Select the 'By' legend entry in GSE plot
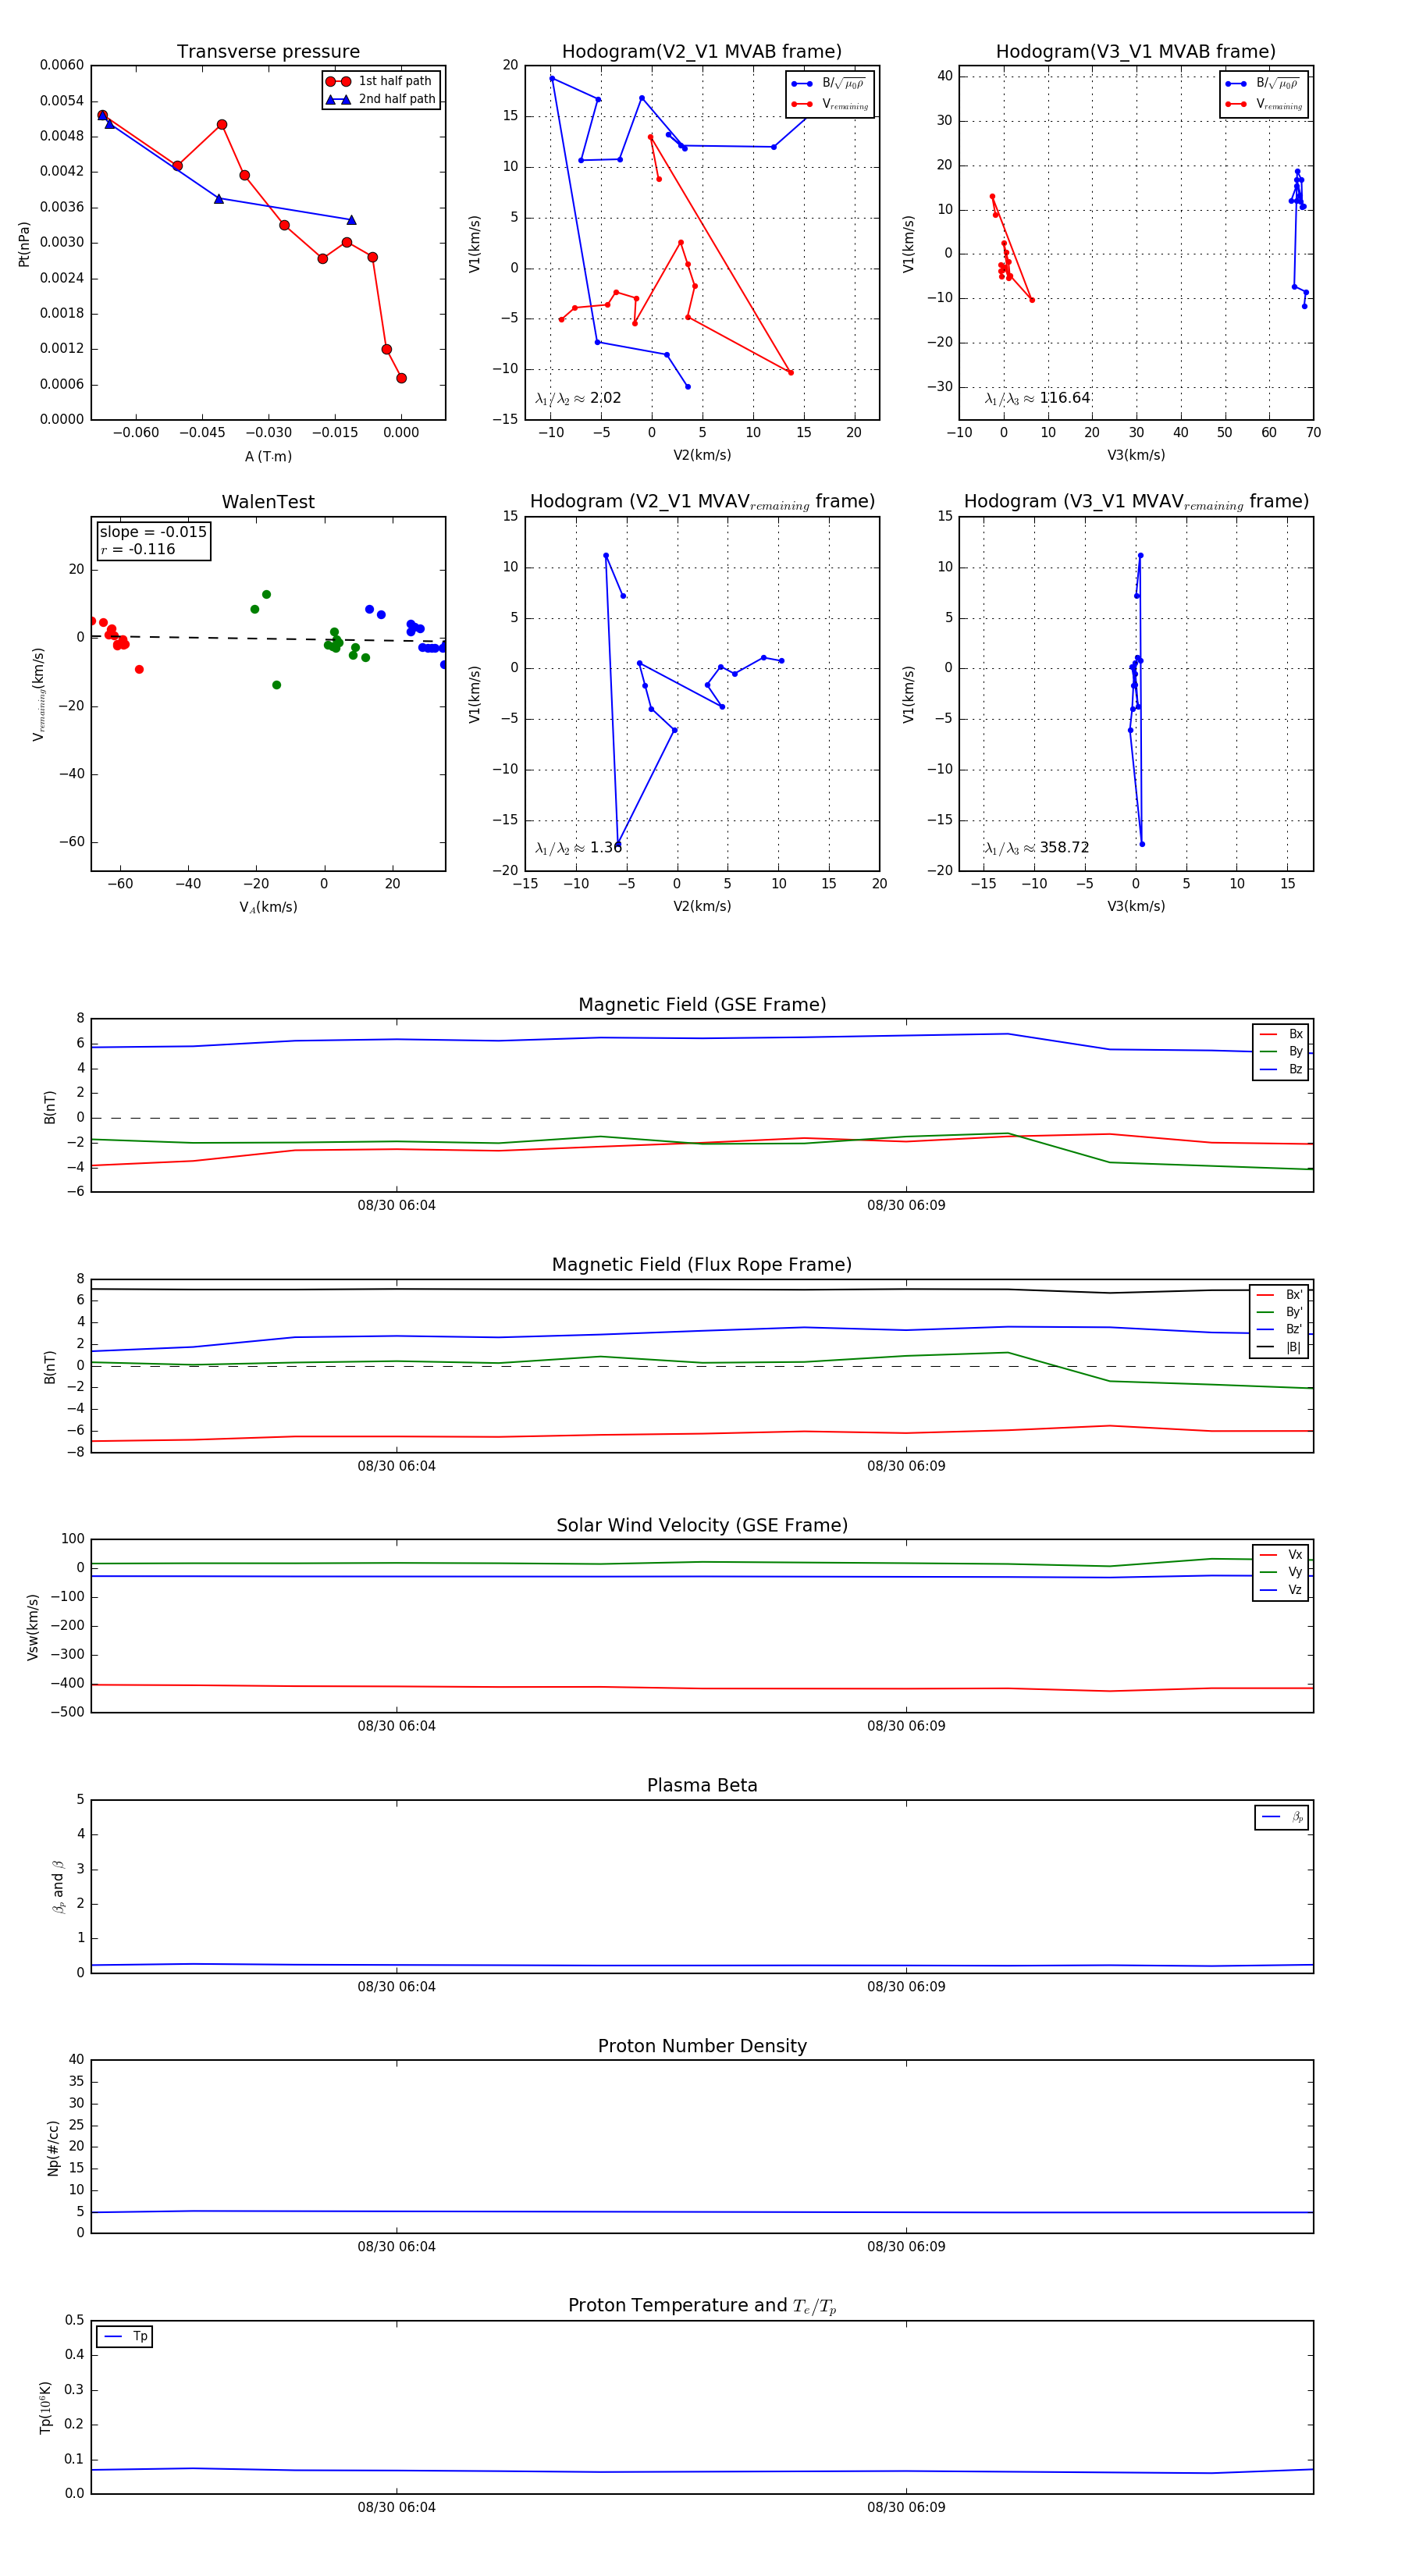1405x2576 pixels. [x=1281, y=1051]
